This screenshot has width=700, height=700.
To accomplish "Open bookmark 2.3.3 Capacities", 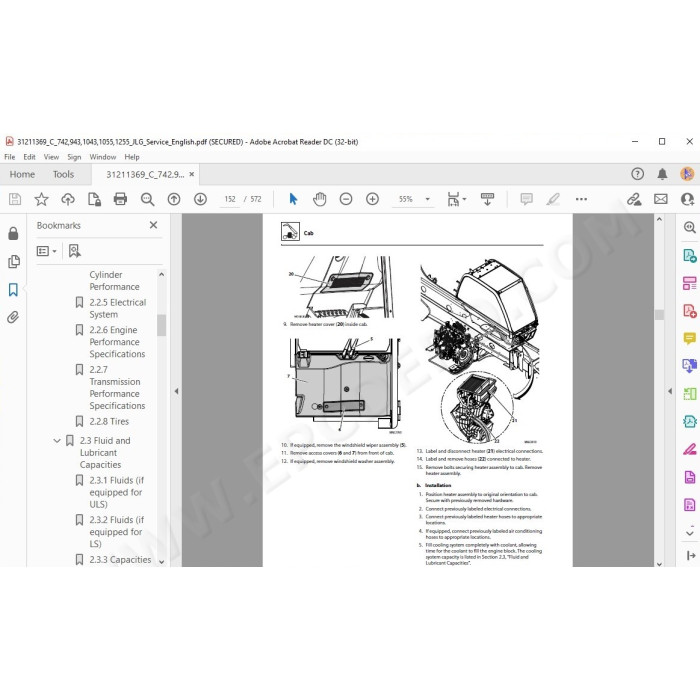I will [x=120, y=560].
